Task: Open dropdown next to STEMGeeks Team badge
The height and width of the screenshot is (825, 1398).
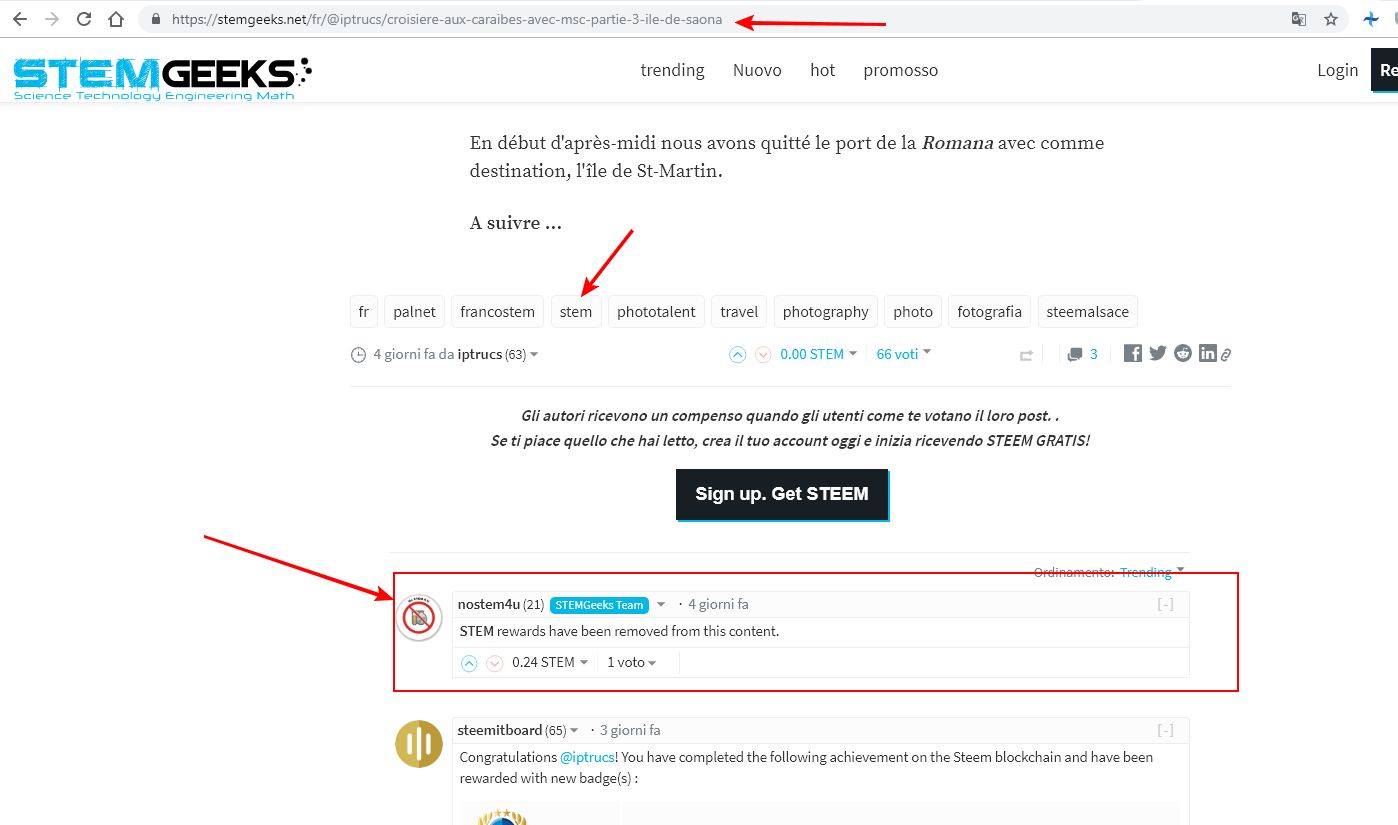Action: click(x=661, y=605)
